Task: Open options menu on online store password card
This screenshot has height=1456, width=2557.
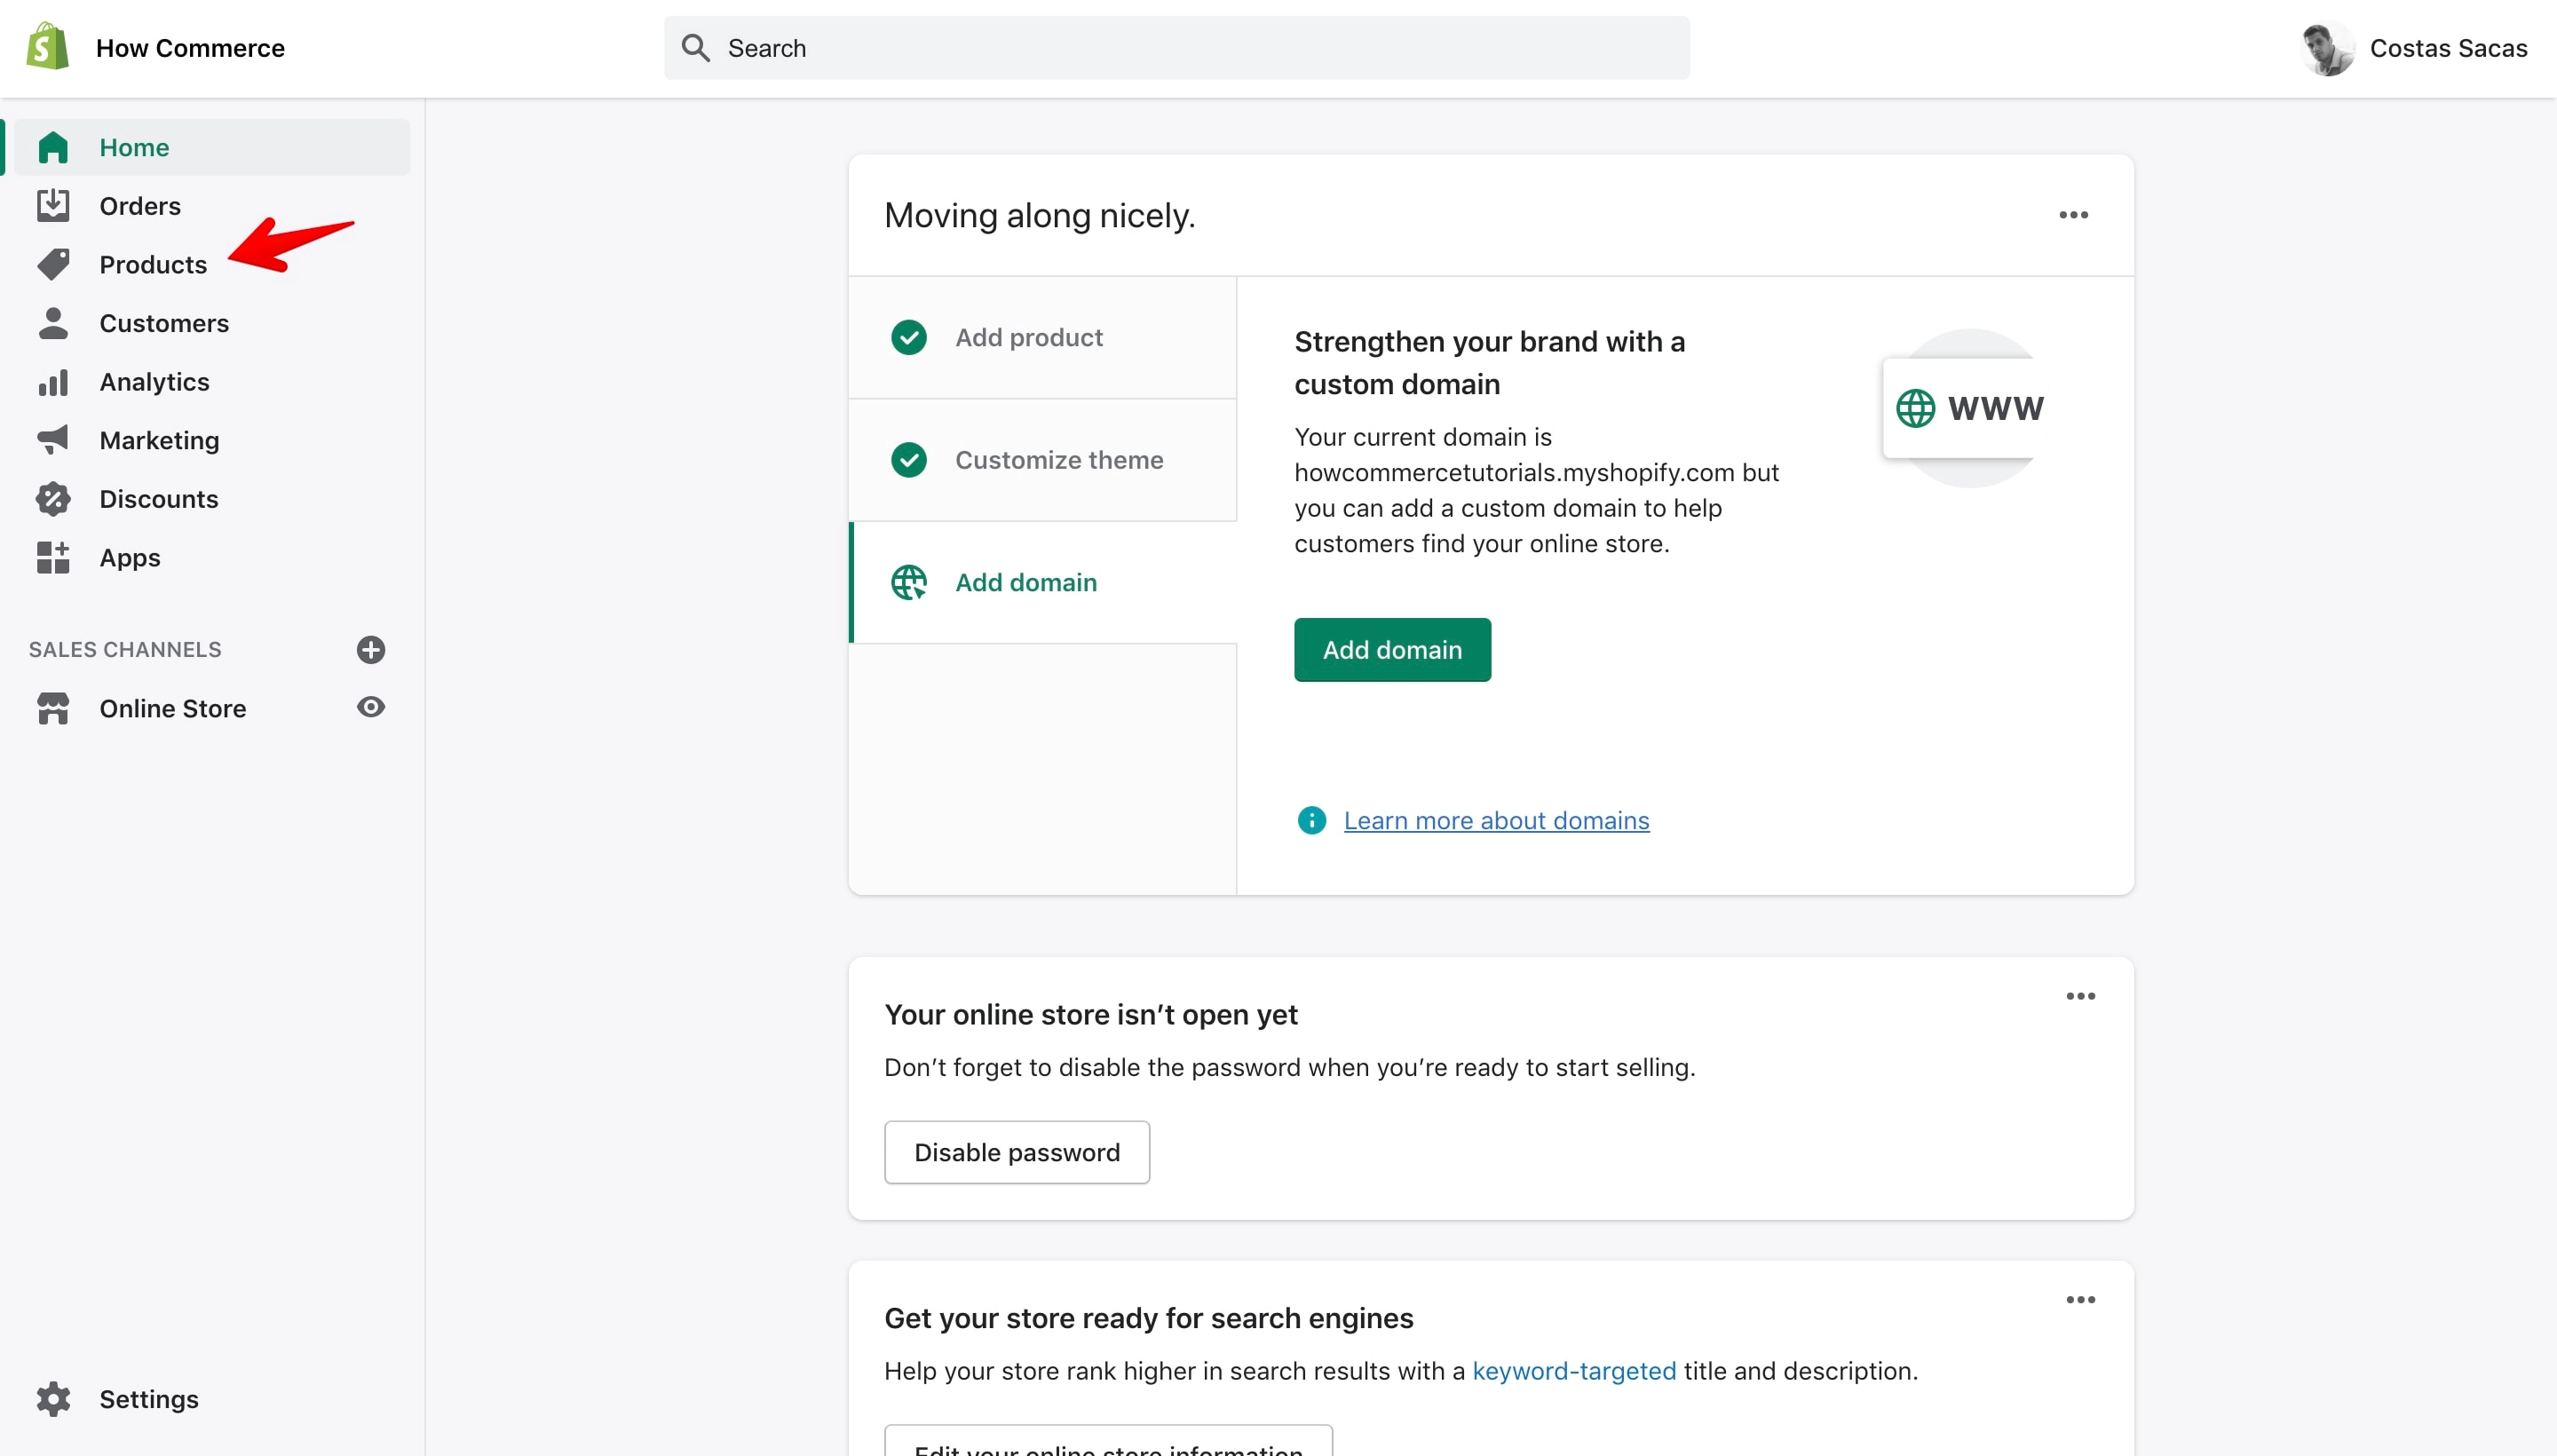Action: [x=2080, y=996]
